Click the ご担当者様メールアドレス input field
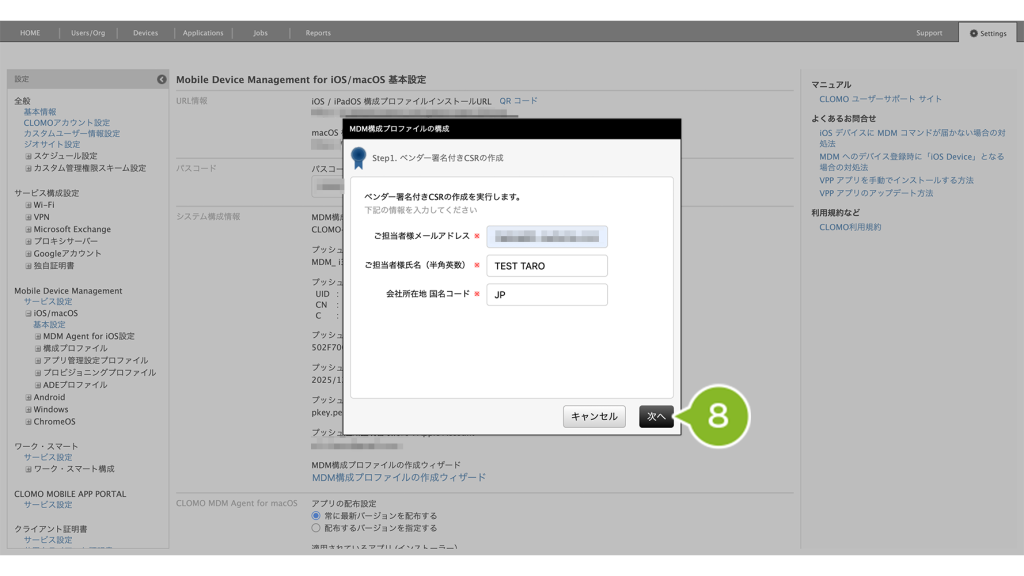Viewport: 1024px width, 576px height. coord(547,237)
